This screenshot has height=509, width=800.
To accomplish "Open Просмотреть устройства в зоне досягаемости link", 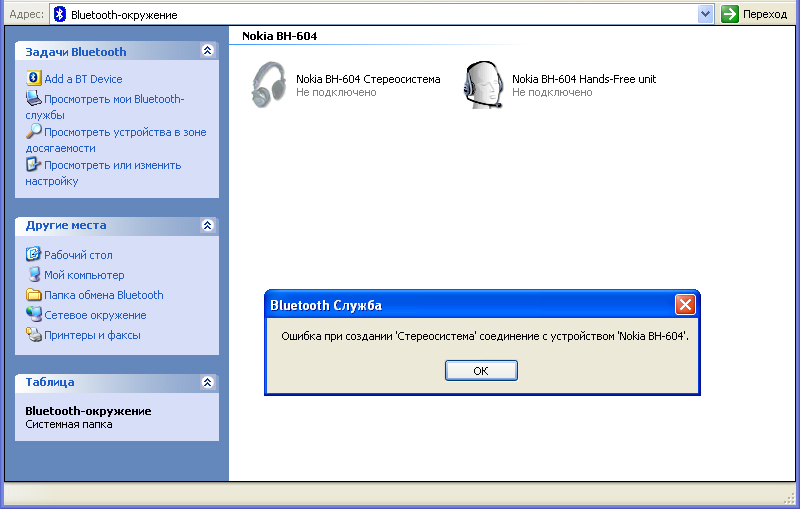I will 116,140.
